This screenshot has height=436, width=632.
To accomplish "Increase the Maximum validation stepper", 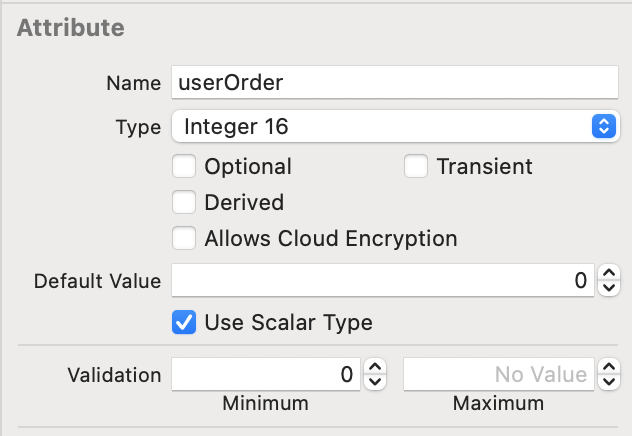I will (x=608, y=369).
